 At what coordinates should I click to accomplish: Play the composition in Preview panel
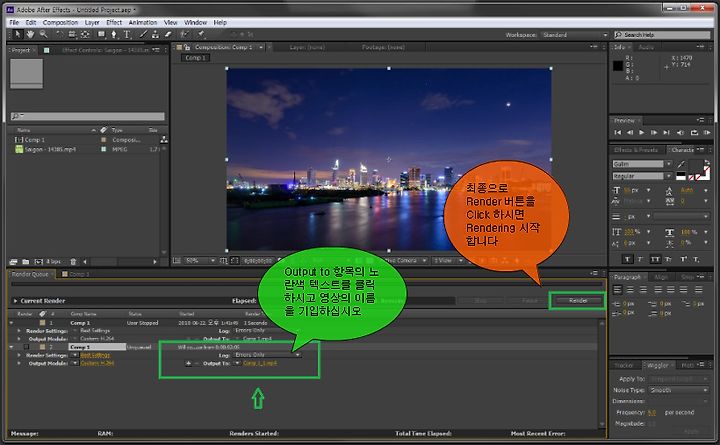641,133
